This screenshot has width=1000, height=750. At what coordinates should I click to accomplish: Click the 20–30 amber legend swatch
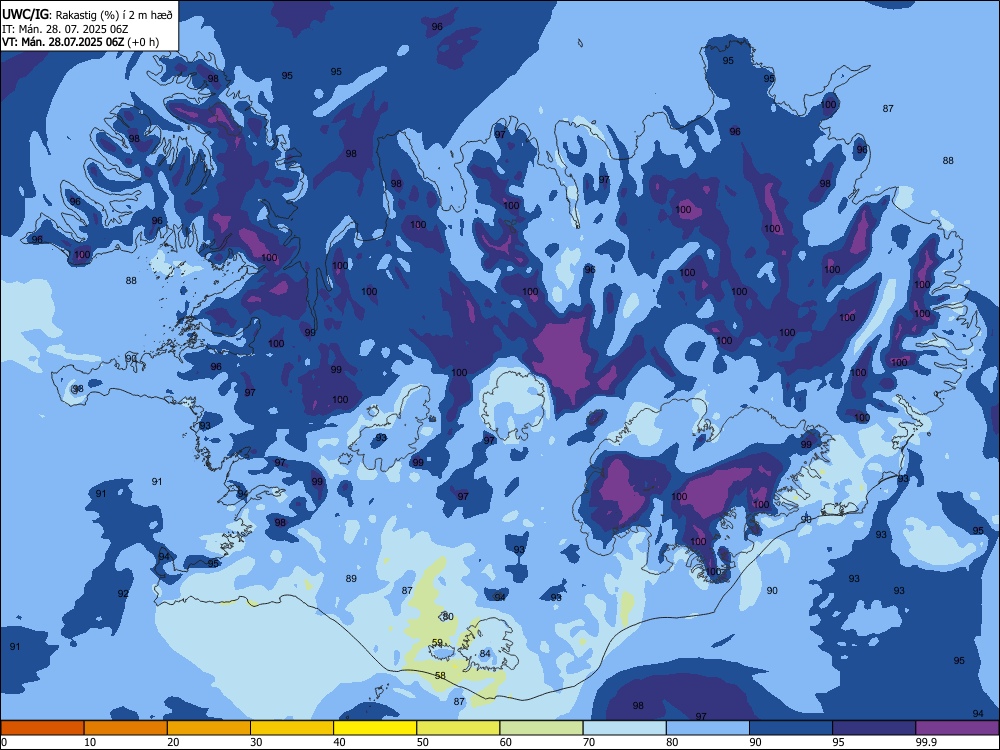pos(209,728)
